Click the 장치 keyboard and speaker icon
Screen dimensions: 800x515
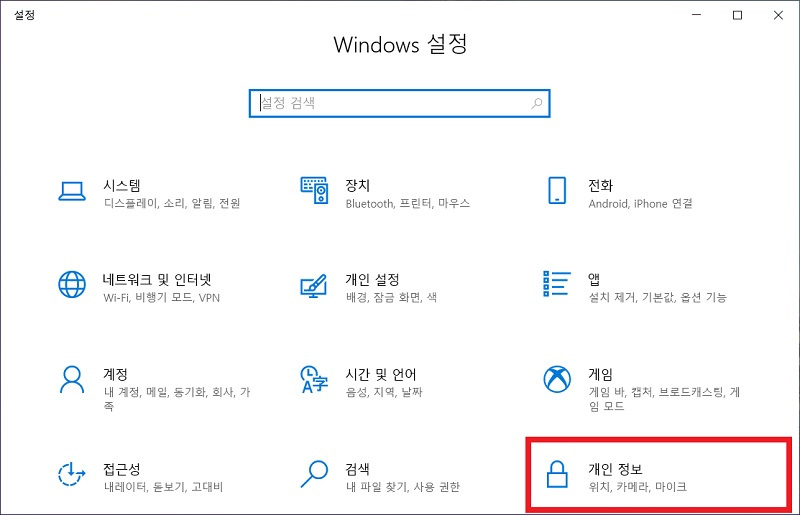pyautogui.click(x=314, y=190)
